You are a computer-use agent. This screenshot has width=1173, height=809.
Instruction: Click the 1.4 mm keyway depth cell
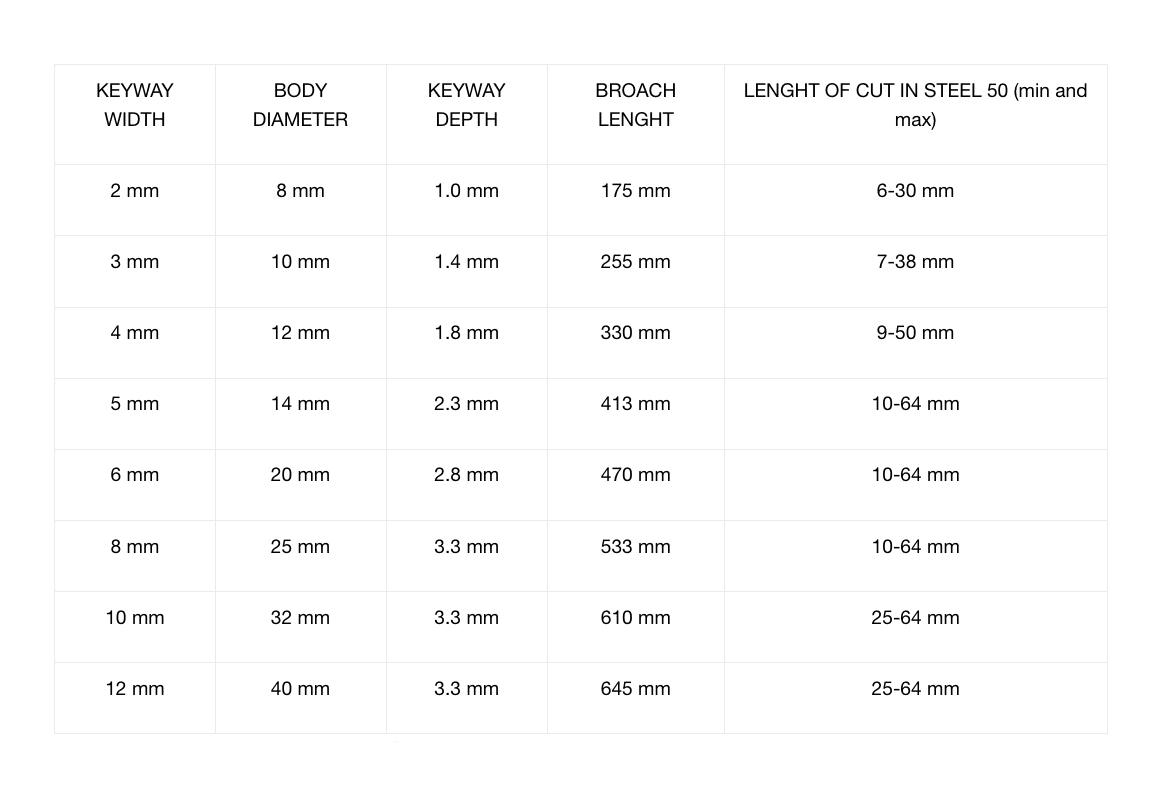[x=466, y=262]
